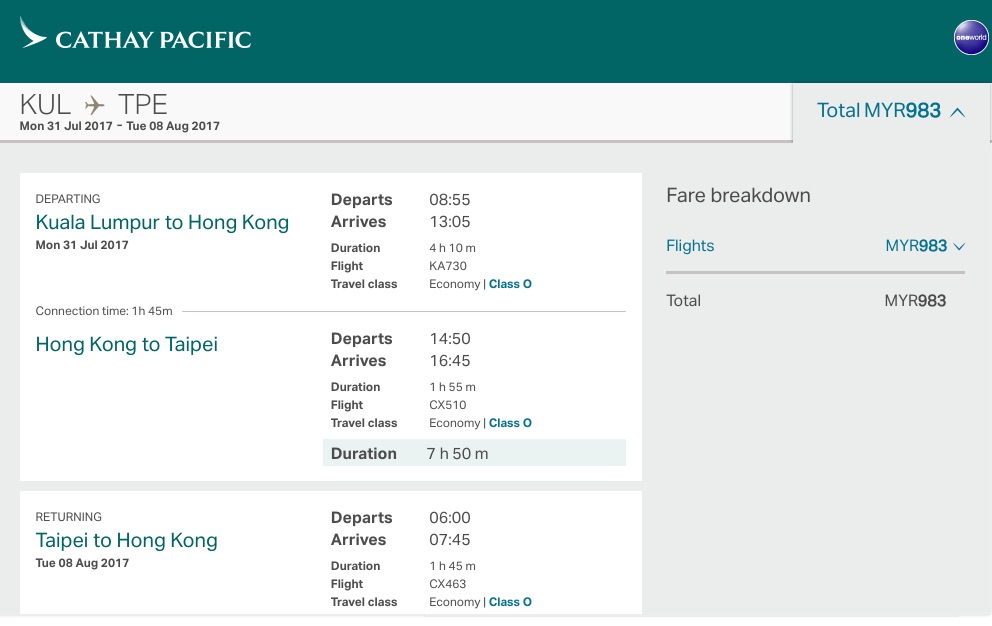Viewport: 992px width, 626px height.
Task: Click the departure time 08:55
Action: tap(450, 200)
